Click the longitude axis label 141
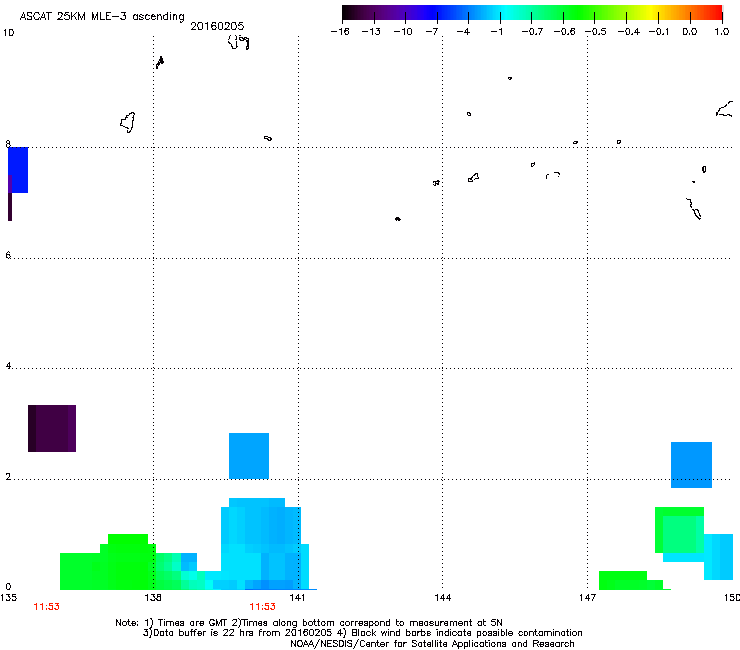Screen dimensions: 740x650 (x=297, y=598)
